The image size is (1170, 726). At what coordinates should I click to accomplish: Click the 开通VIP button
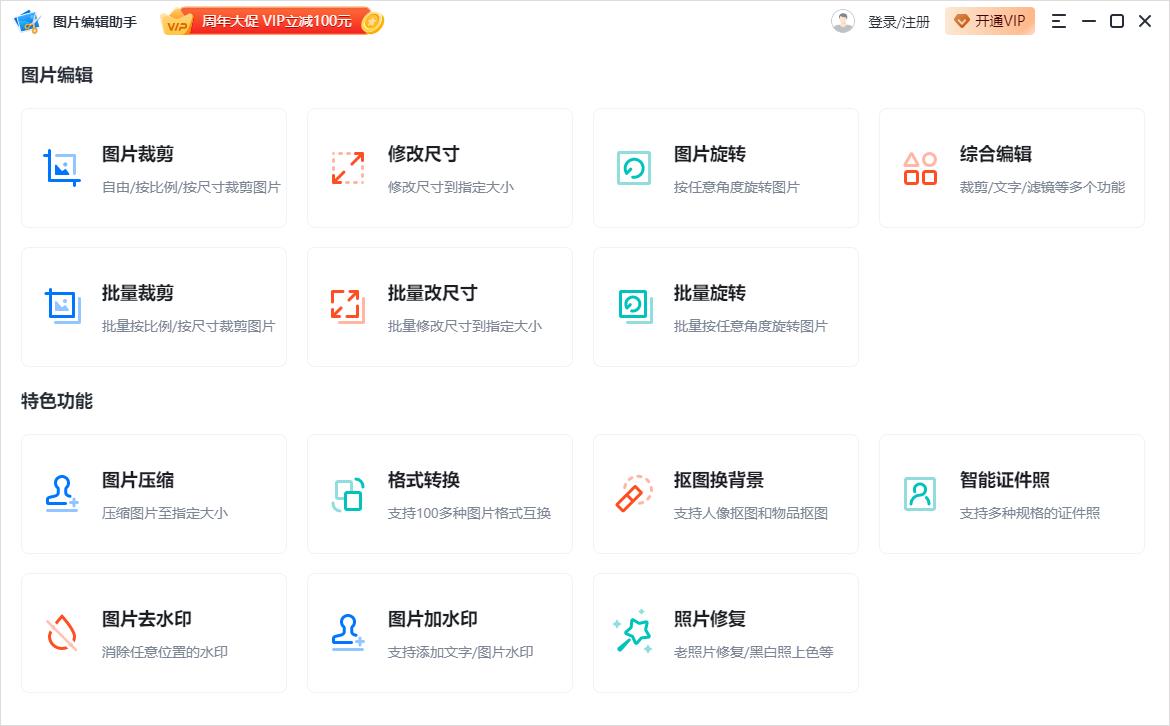tap(989, 21)
